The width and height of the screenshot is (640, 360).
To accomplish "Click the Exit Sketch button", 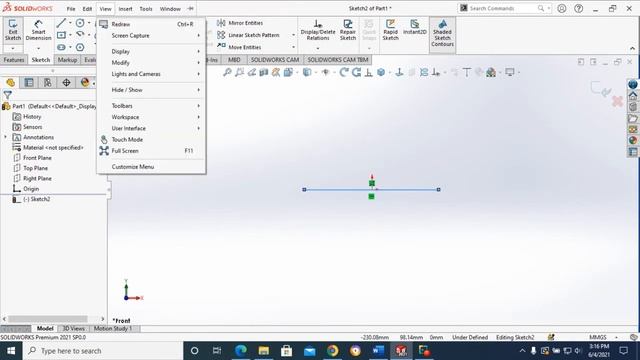I will (x=13, y=30).
